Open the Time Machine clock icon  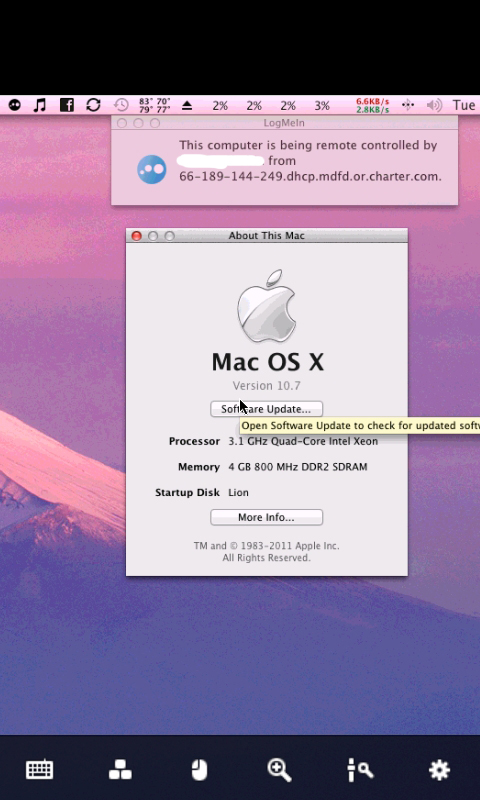(x=121, y=105)
